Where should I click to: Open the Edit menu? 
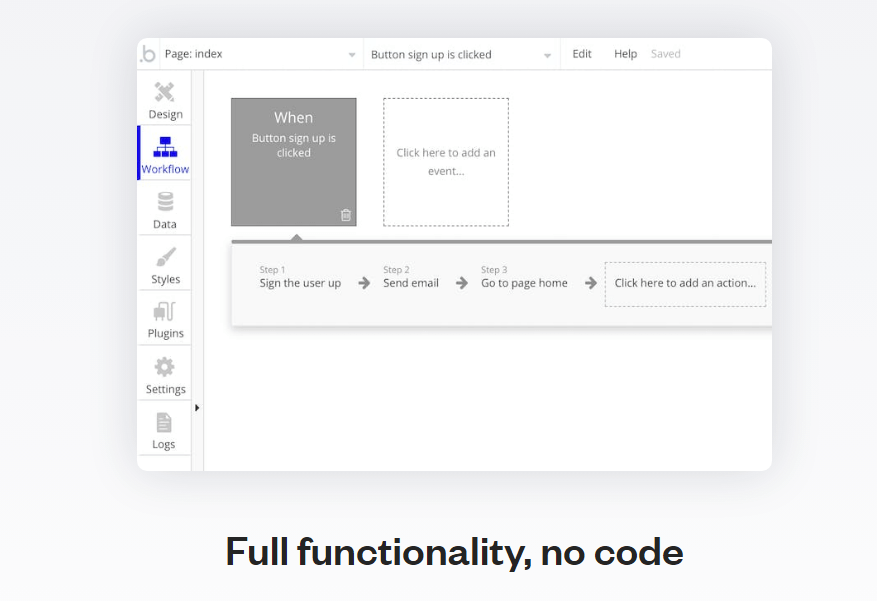(x=582, y=54)
